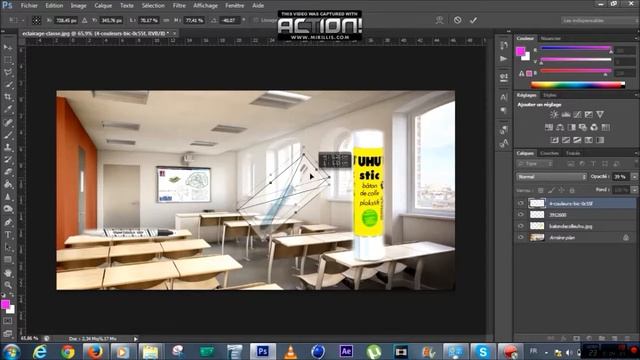
Task: Toggle maintain aspect ratio link
Action: tap(166, 20)
